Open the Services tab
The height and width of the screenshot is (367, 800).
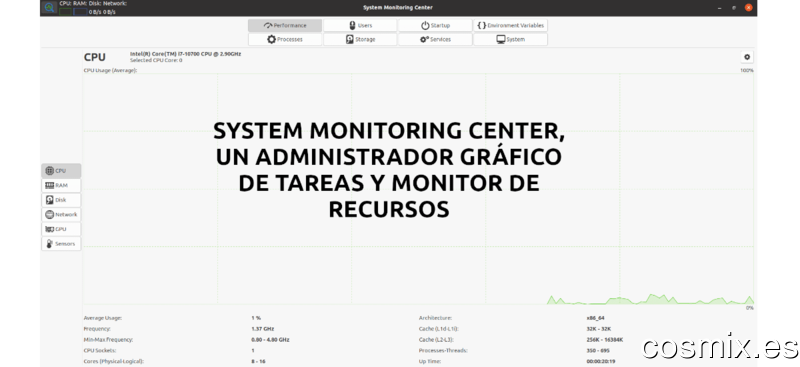pyautogui.click(x=435, y=39)
